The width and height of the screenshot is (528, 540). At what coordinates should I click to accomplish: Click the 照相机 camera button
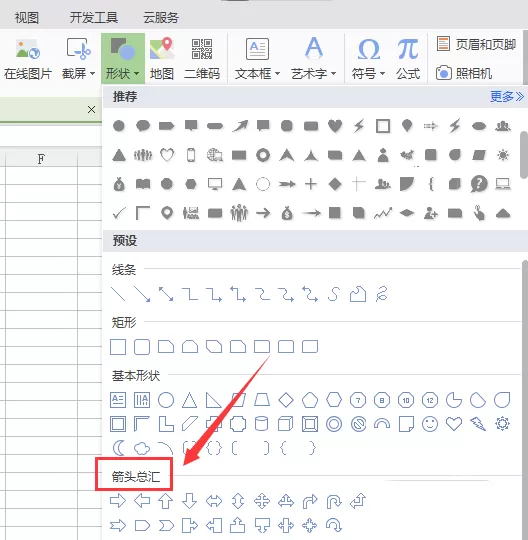coord(464,73)
